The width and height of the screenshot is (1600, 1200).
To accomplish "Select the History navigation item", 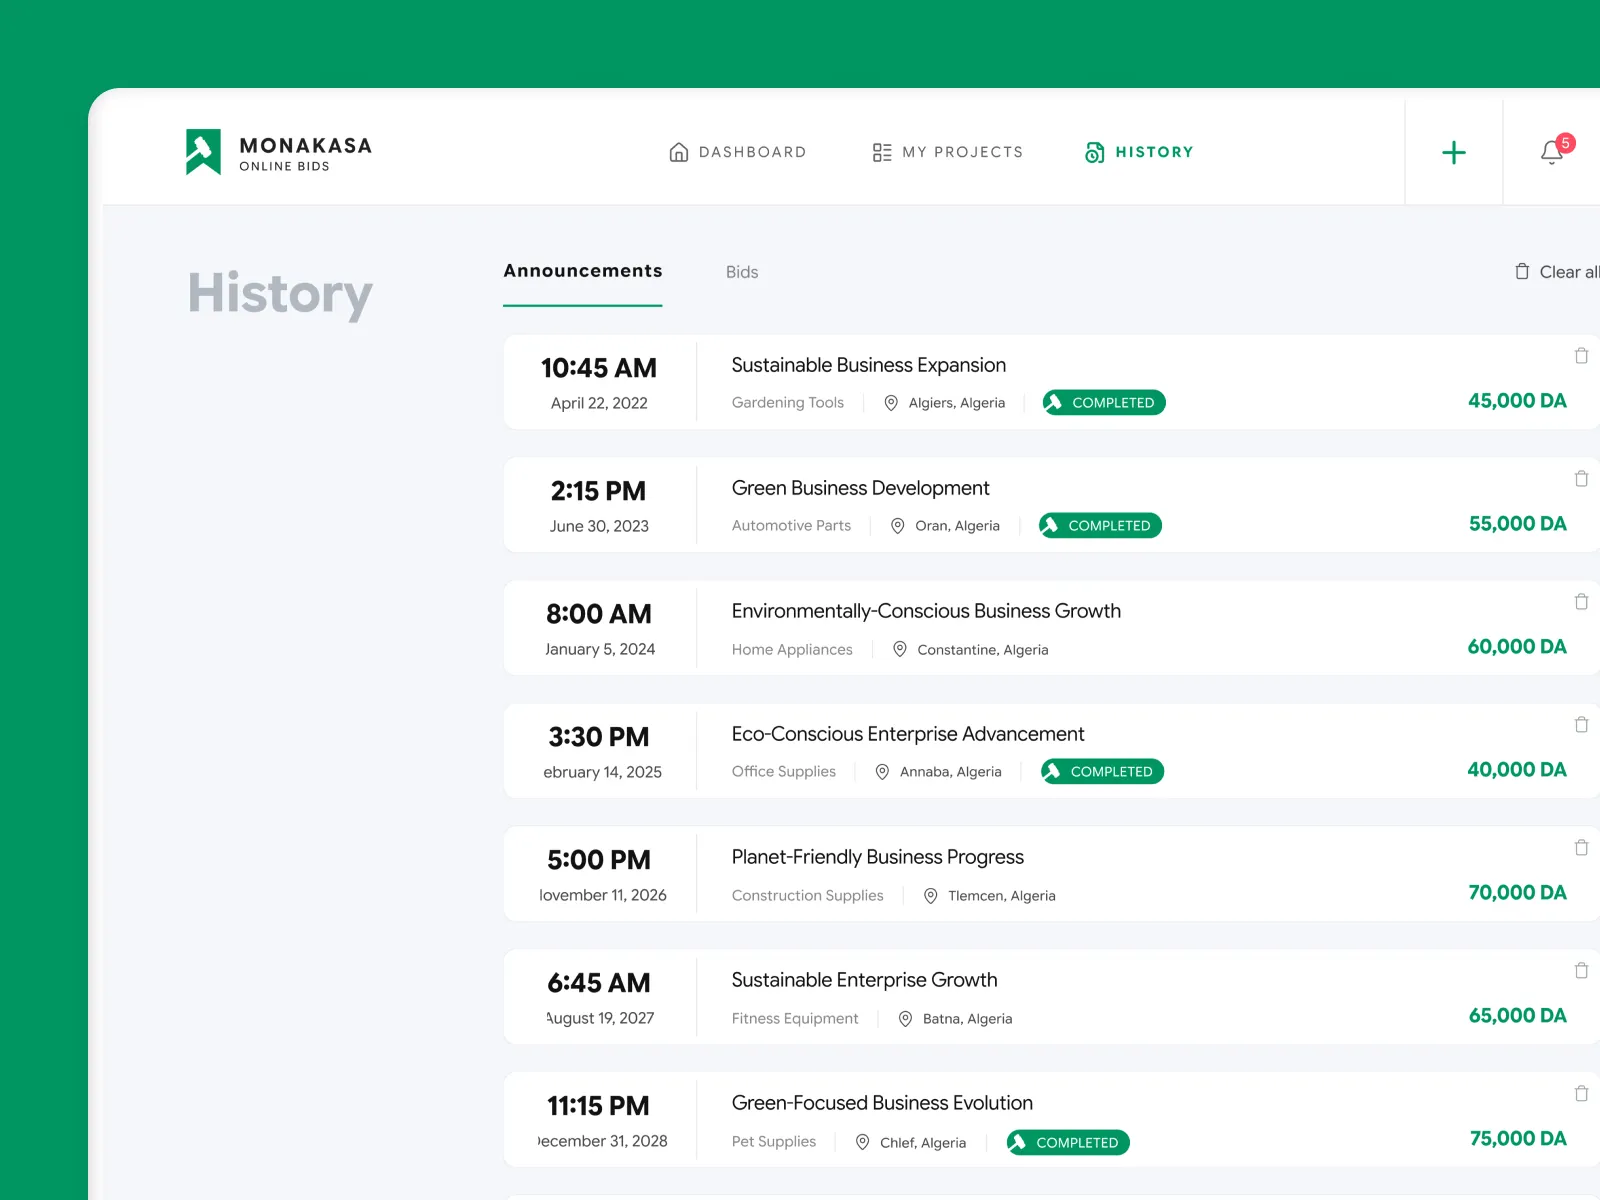I will click(x=1139, y=152).
